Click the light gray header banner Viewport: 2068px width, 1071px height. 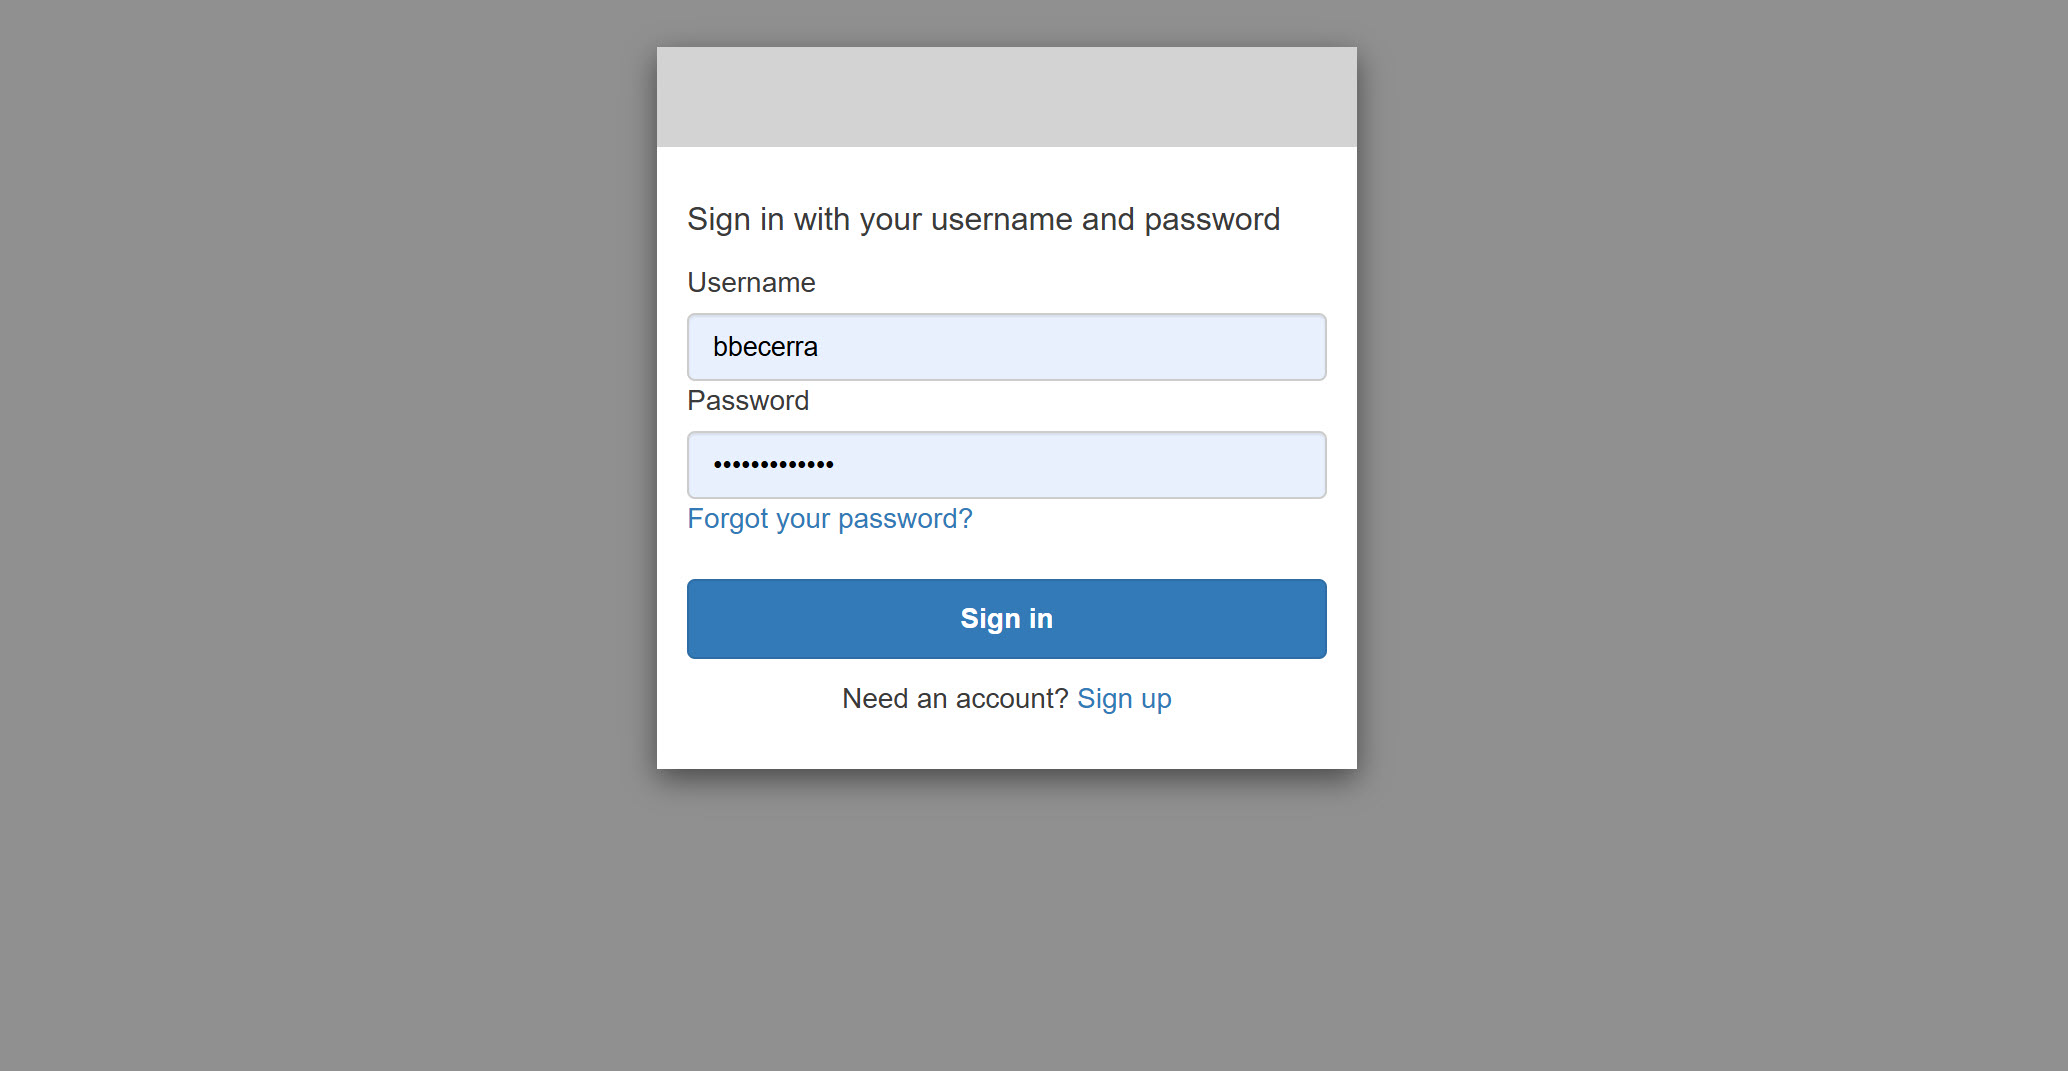[x=1006, y=97]
